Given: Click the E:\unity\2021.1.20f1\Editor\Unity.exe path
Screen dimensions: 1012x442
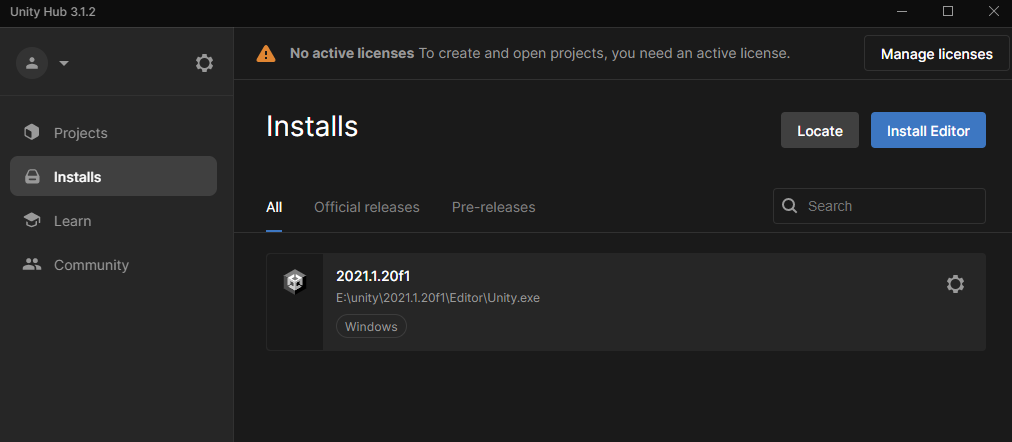Looking at the screenshot, I should click(438, 298).
